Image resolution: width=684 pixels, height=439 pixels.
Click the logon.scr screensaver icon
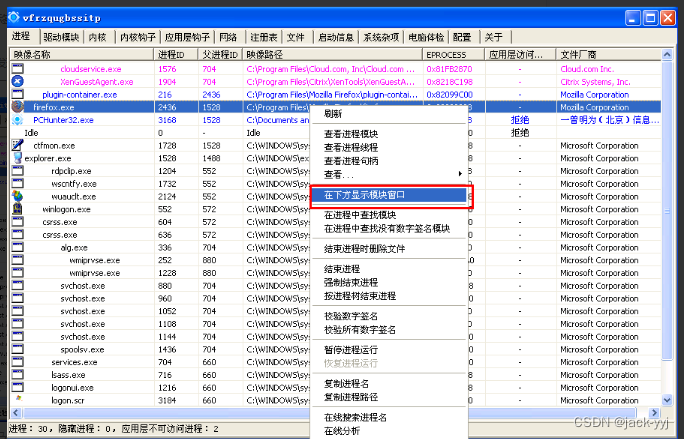18,399
